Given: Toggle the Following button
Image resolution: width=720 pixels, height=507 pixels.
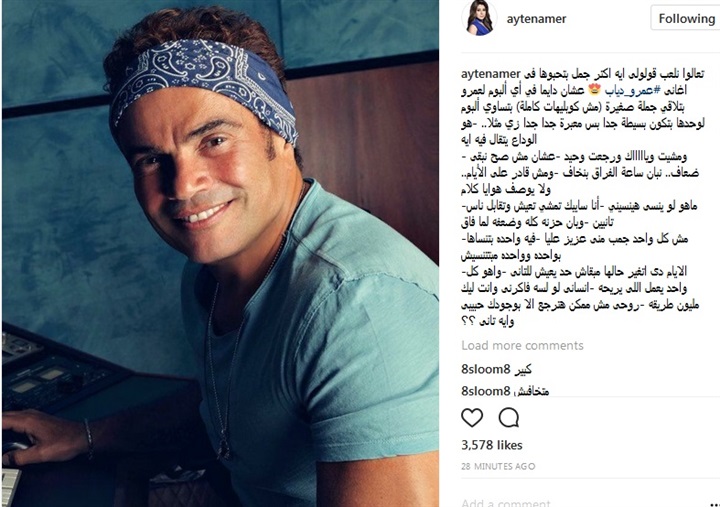Looking at the screenshot, I should click(686, 18).
